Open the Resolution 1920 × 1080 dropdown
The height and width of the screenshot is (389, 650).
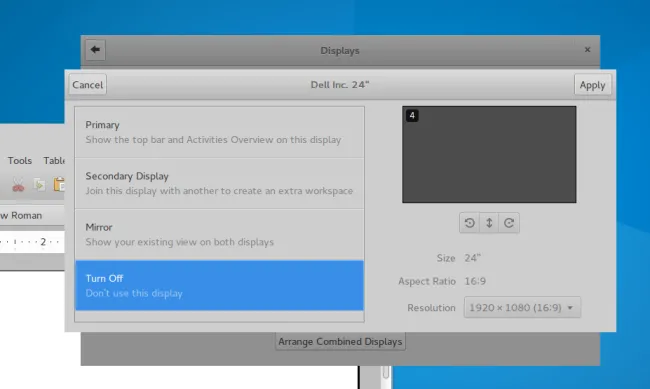click(522, 307)
